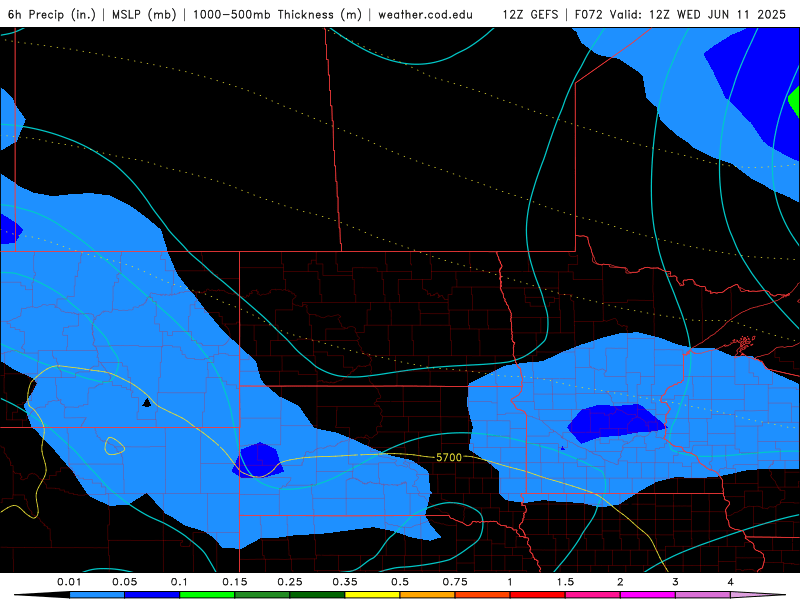The height and width of the screenshot is (600, 800).
Task: Click the "0.25" legend value
Action: pos(290,582)
